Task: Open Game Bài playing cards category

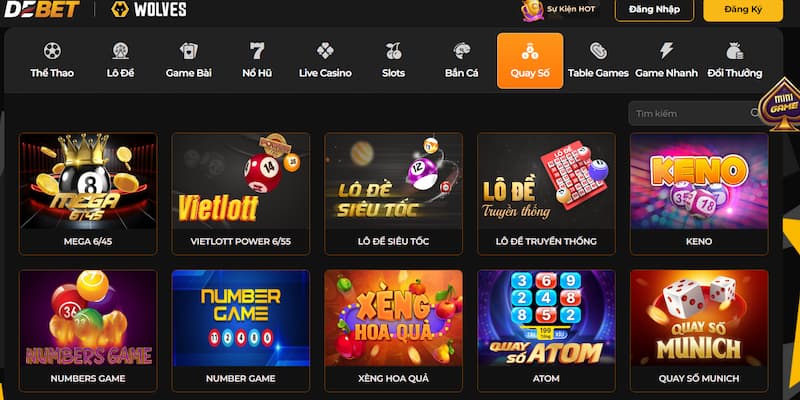Action: (189, 61)
